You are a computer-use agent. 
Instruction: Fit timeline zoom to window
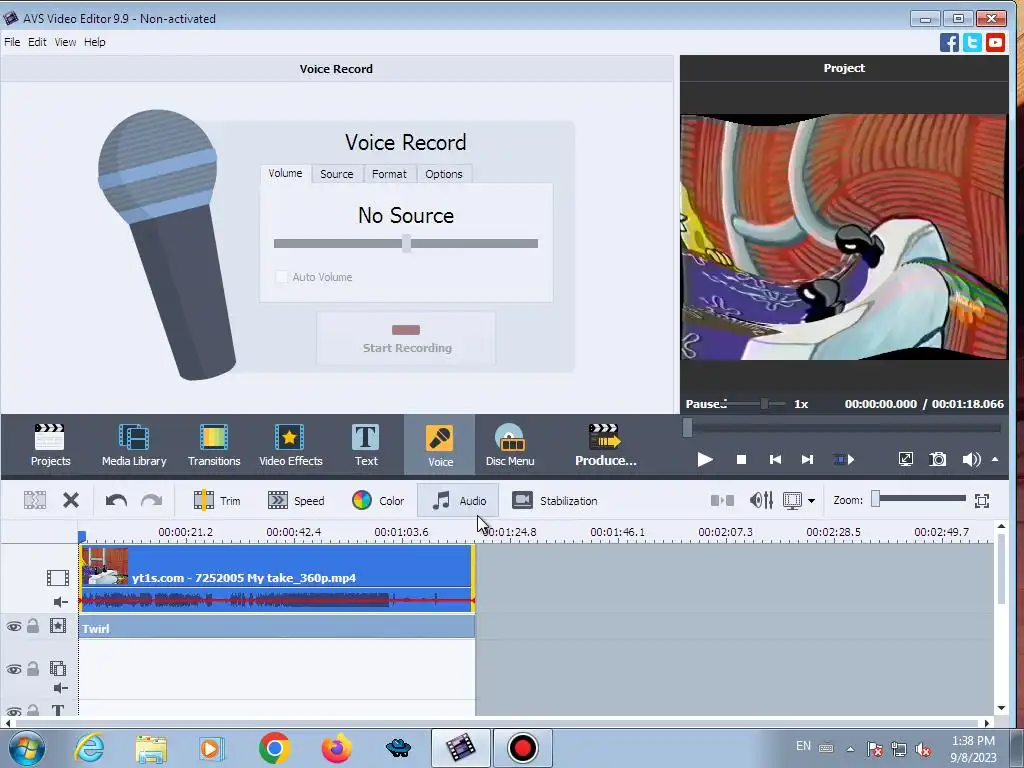(x=982, y=500)
